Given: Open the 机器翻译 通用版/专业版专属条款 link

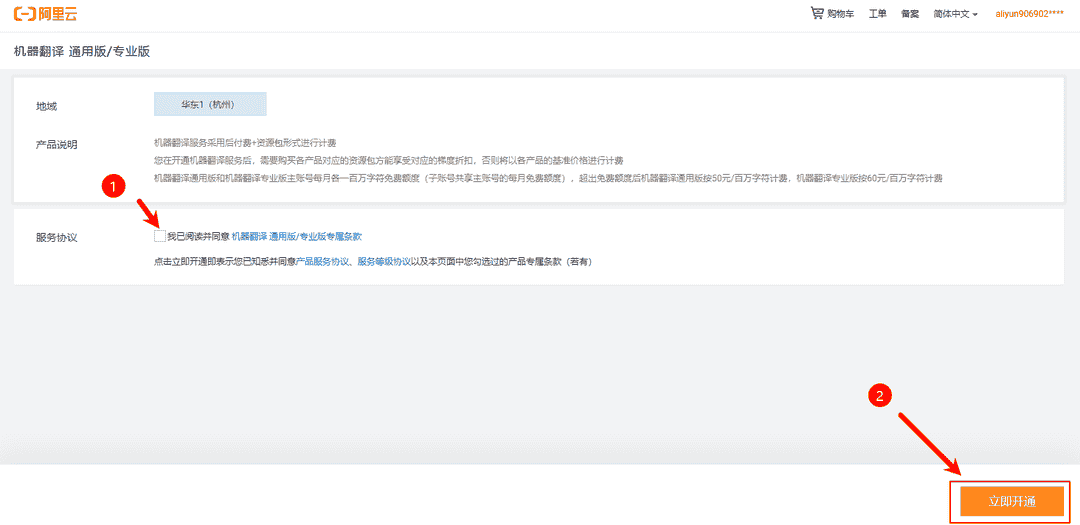Looking at the screenshot, I should click(296, 237).
